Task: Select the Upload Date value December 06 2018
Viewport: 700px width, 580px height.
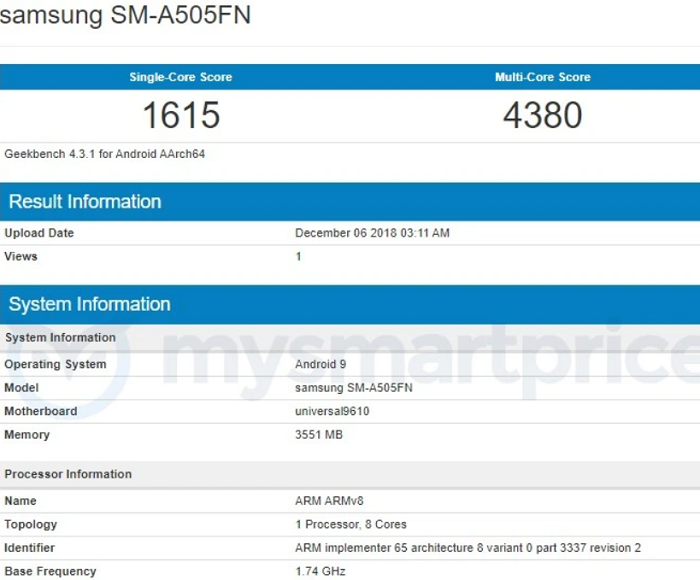Action: [x=372, y=233]
